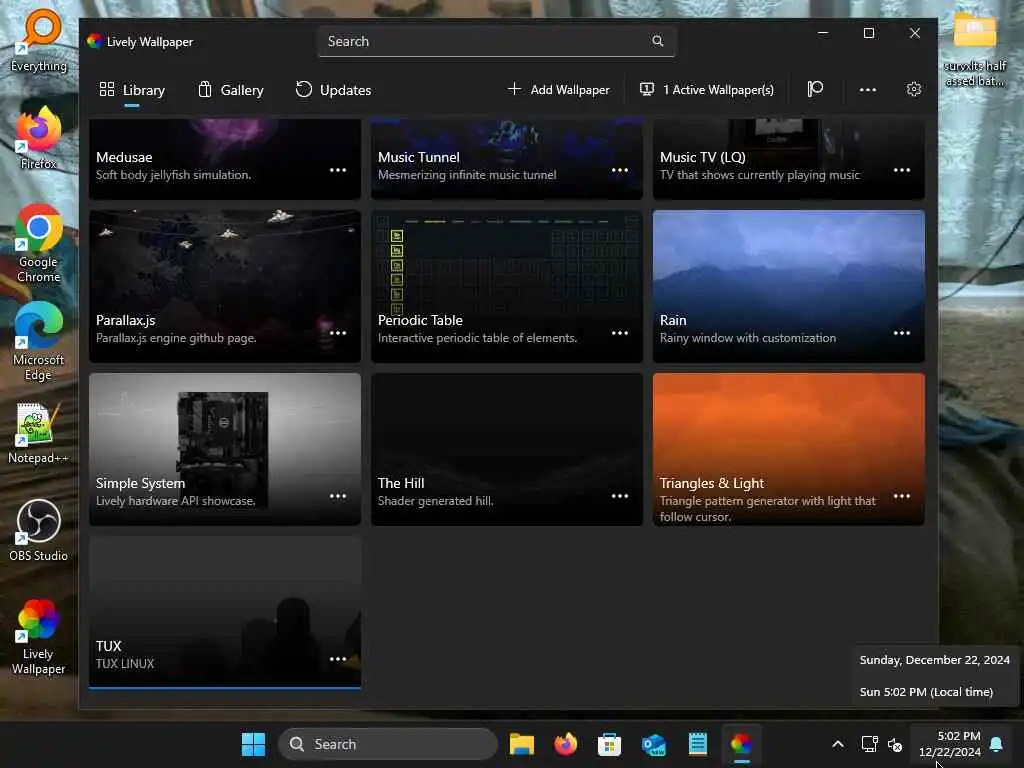Open Microsoft Edge desktop shortcut
Image resolution: width=1024 pixels, height=768 pixels.
(x=39, y=341)
